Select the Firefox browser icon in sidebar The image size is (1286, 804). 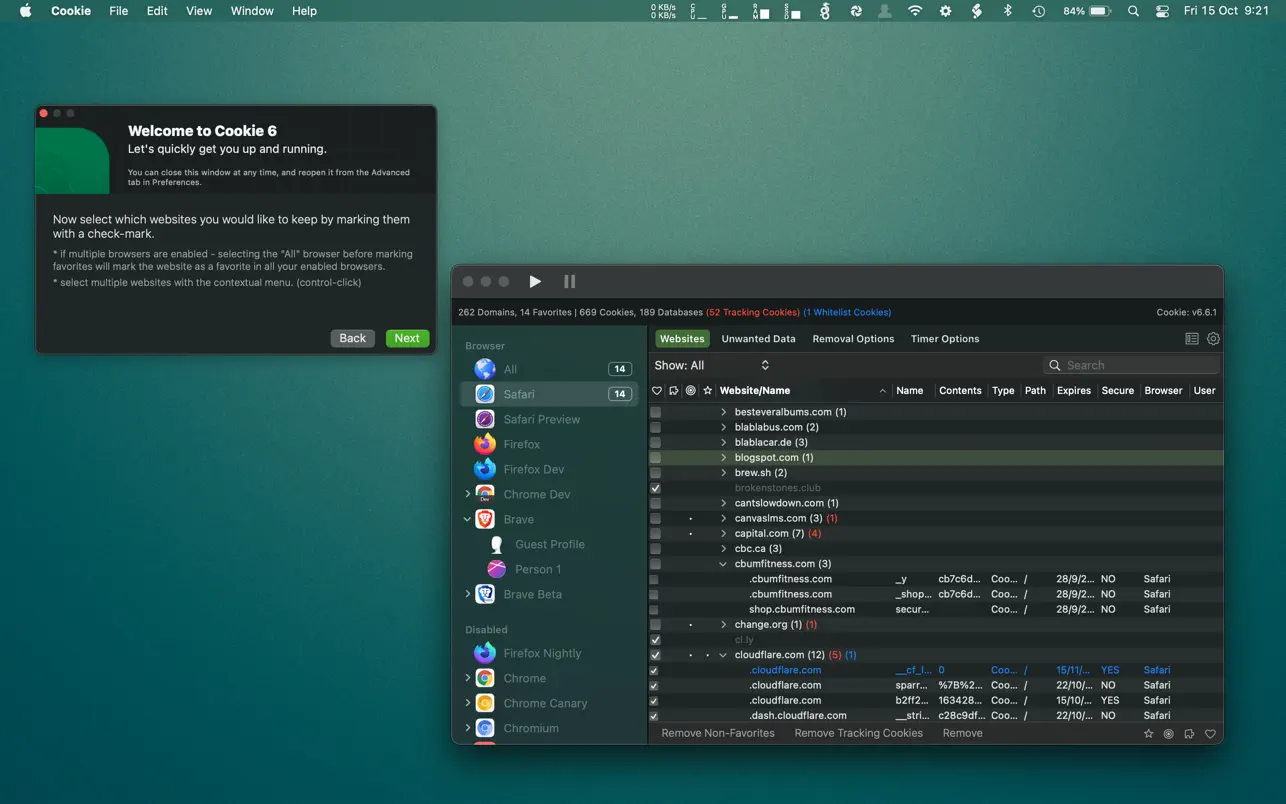485,444
